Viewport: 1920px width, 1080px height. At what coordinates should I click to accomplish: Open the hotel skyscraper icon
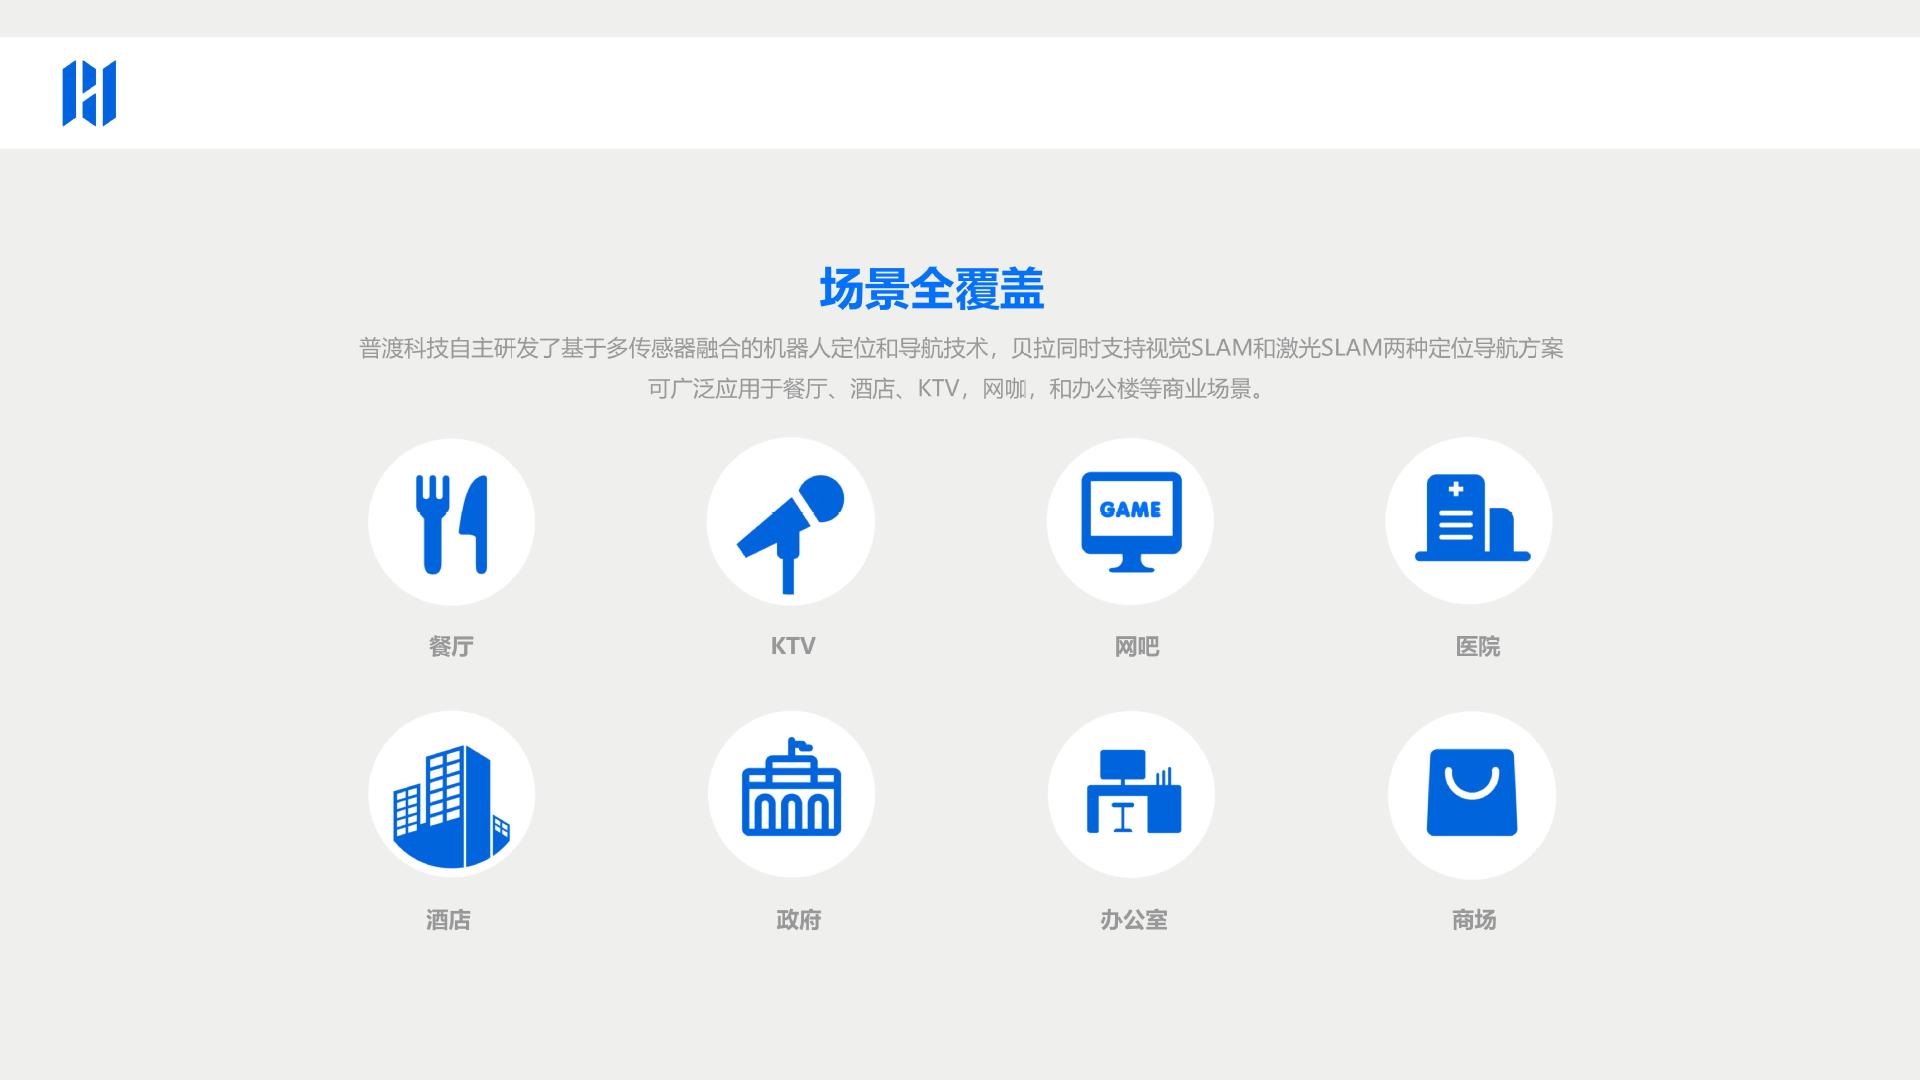(451, 796)
